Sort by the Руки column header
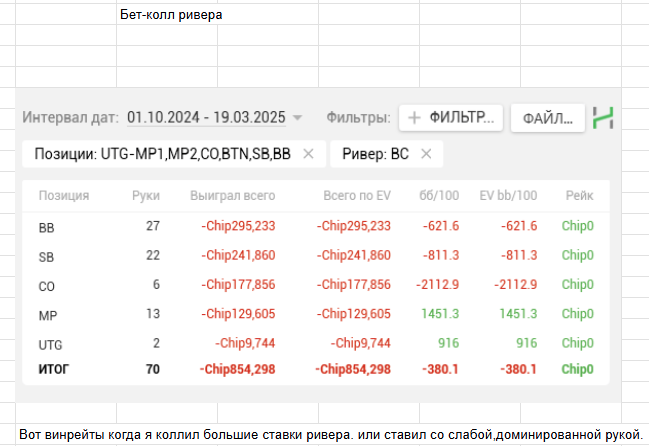 point(146,195)
